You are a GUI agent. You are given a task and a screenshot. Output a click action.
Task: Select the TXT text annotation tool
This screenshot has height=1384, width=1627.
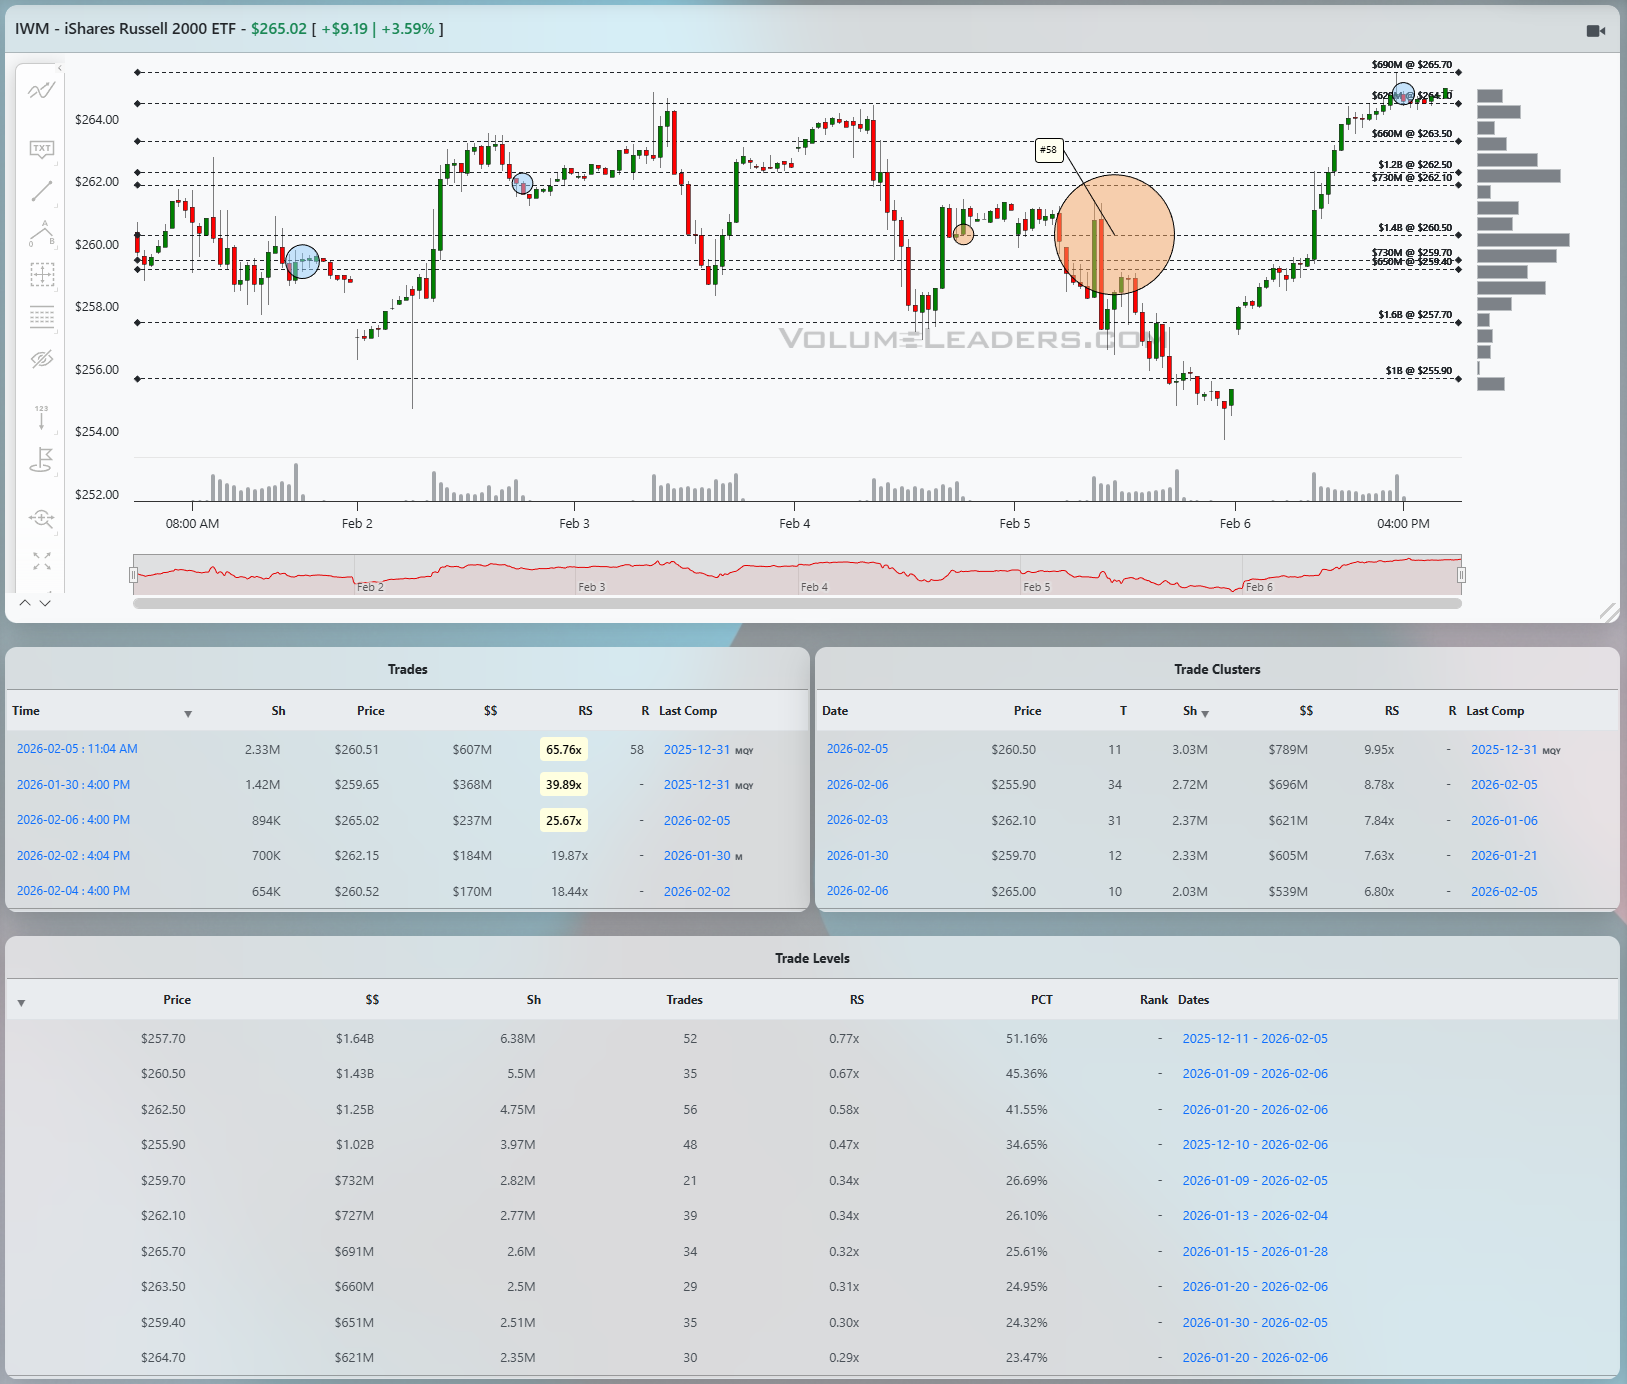pyautogui.click(x=41, y=149)
